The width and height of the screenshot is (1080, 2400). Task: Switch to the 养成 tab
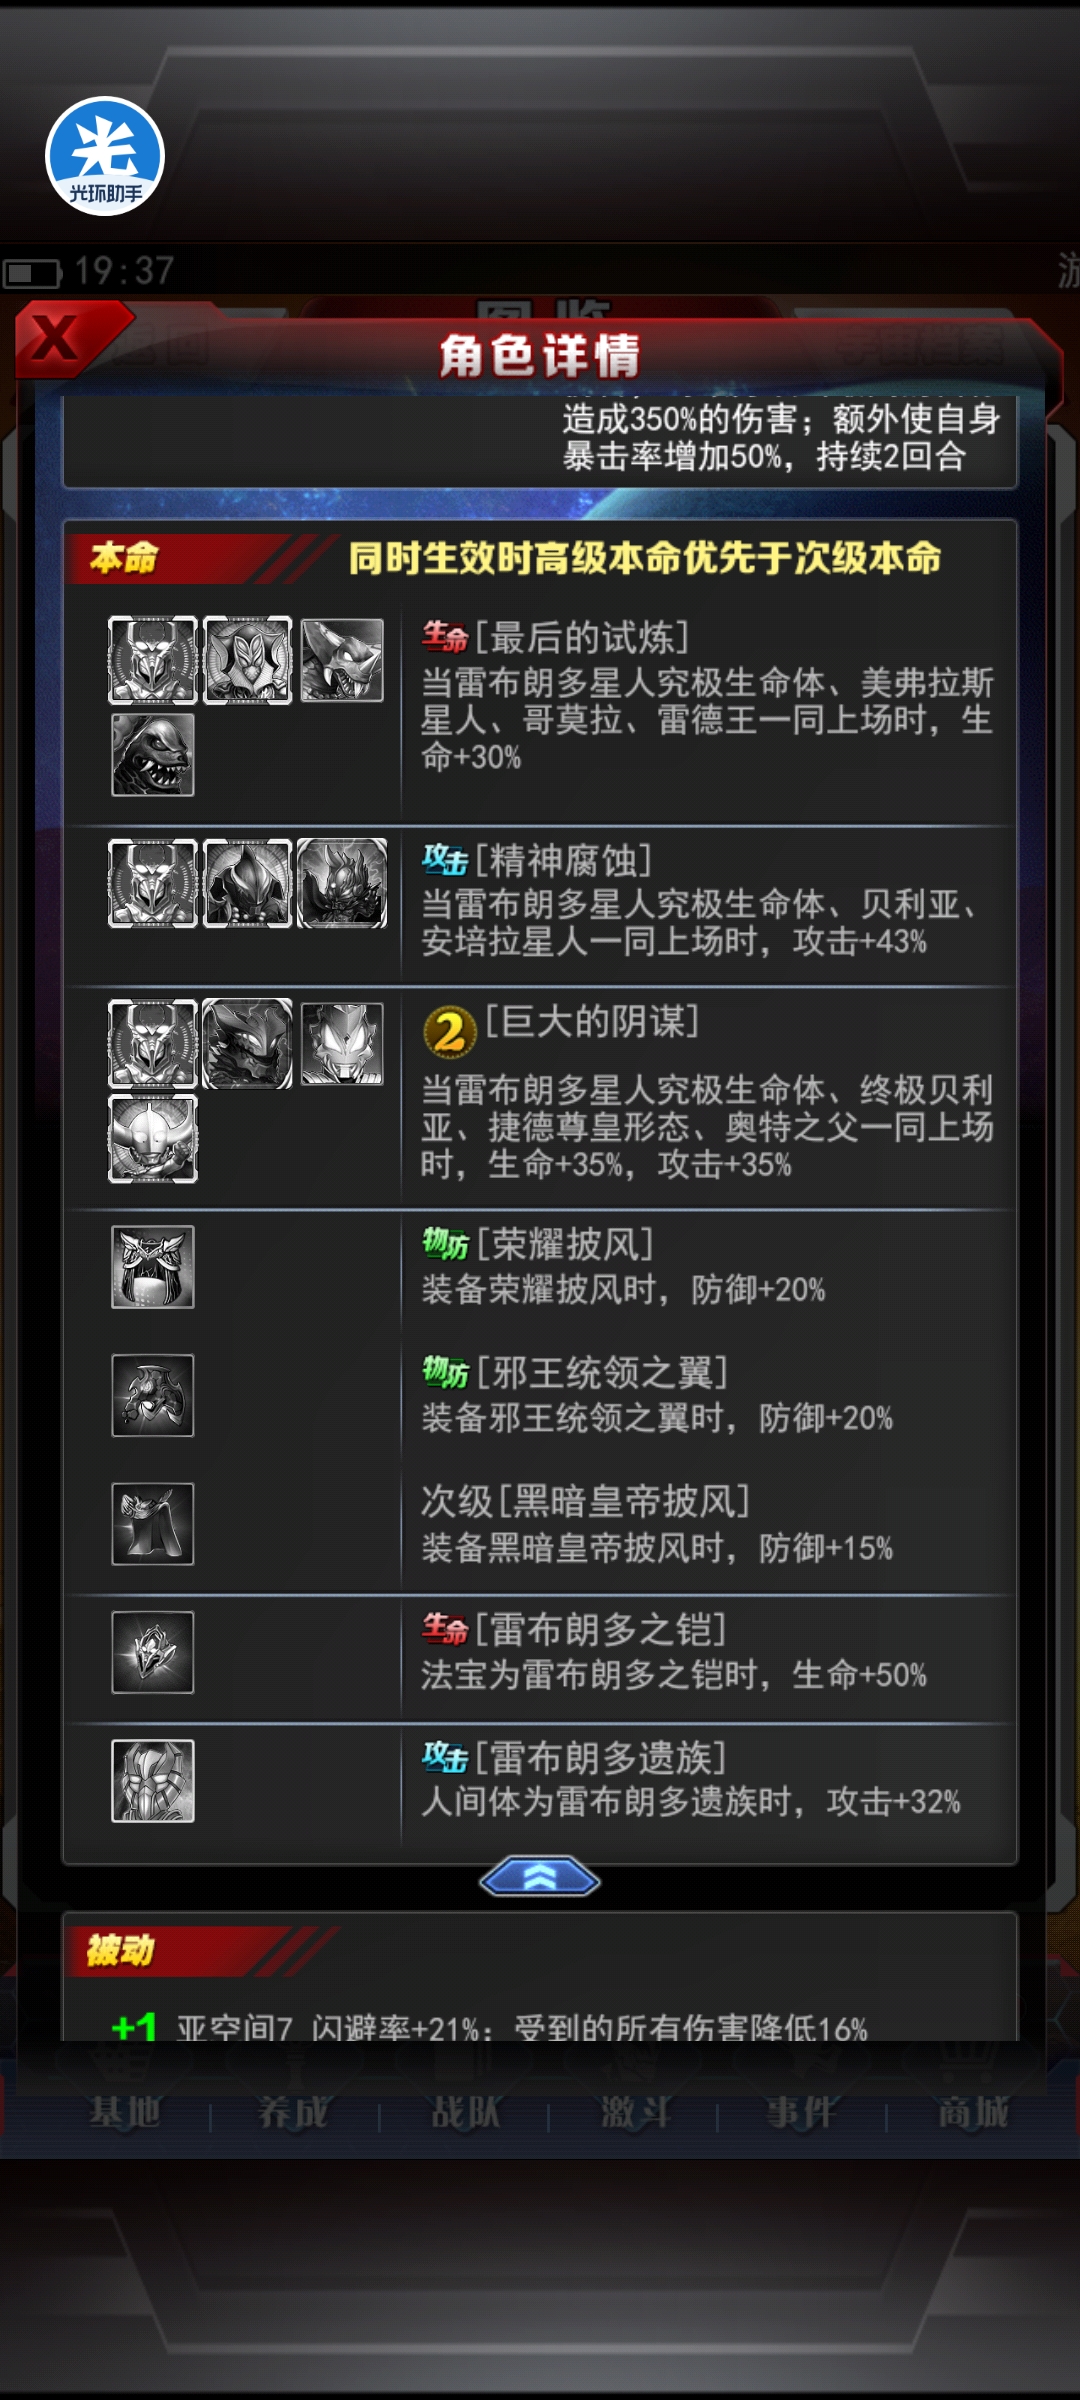click(x=293, y=2112)
